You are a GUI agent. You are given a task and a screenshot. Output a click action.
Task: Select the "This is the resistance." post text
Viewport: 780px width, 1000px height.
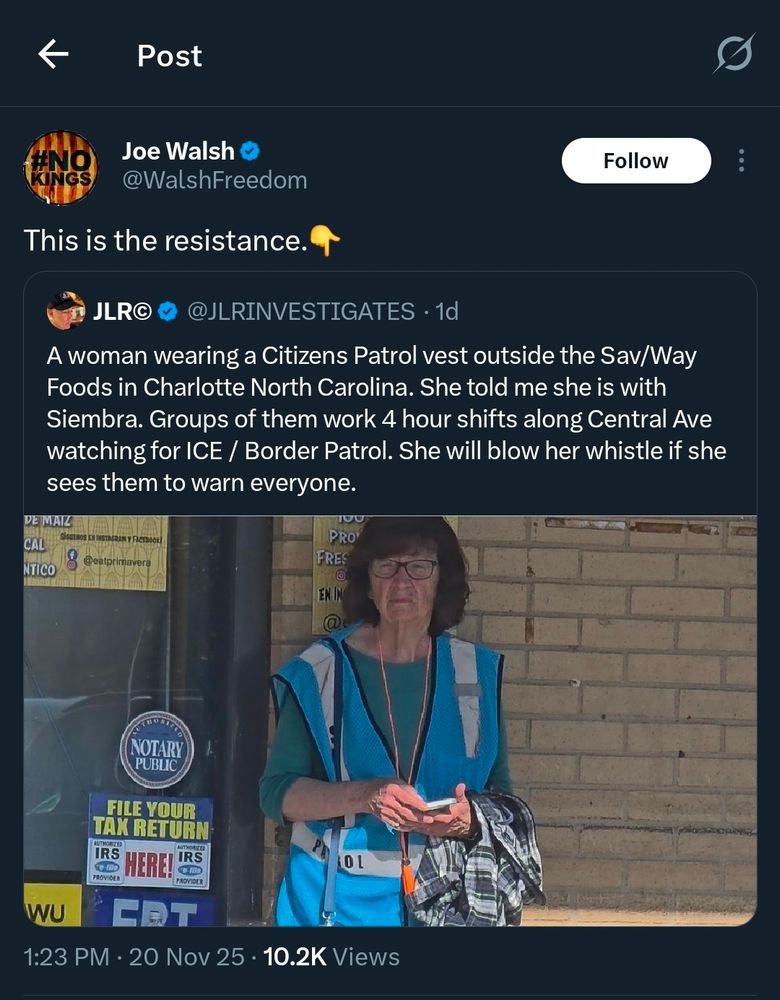coord(166,240)
